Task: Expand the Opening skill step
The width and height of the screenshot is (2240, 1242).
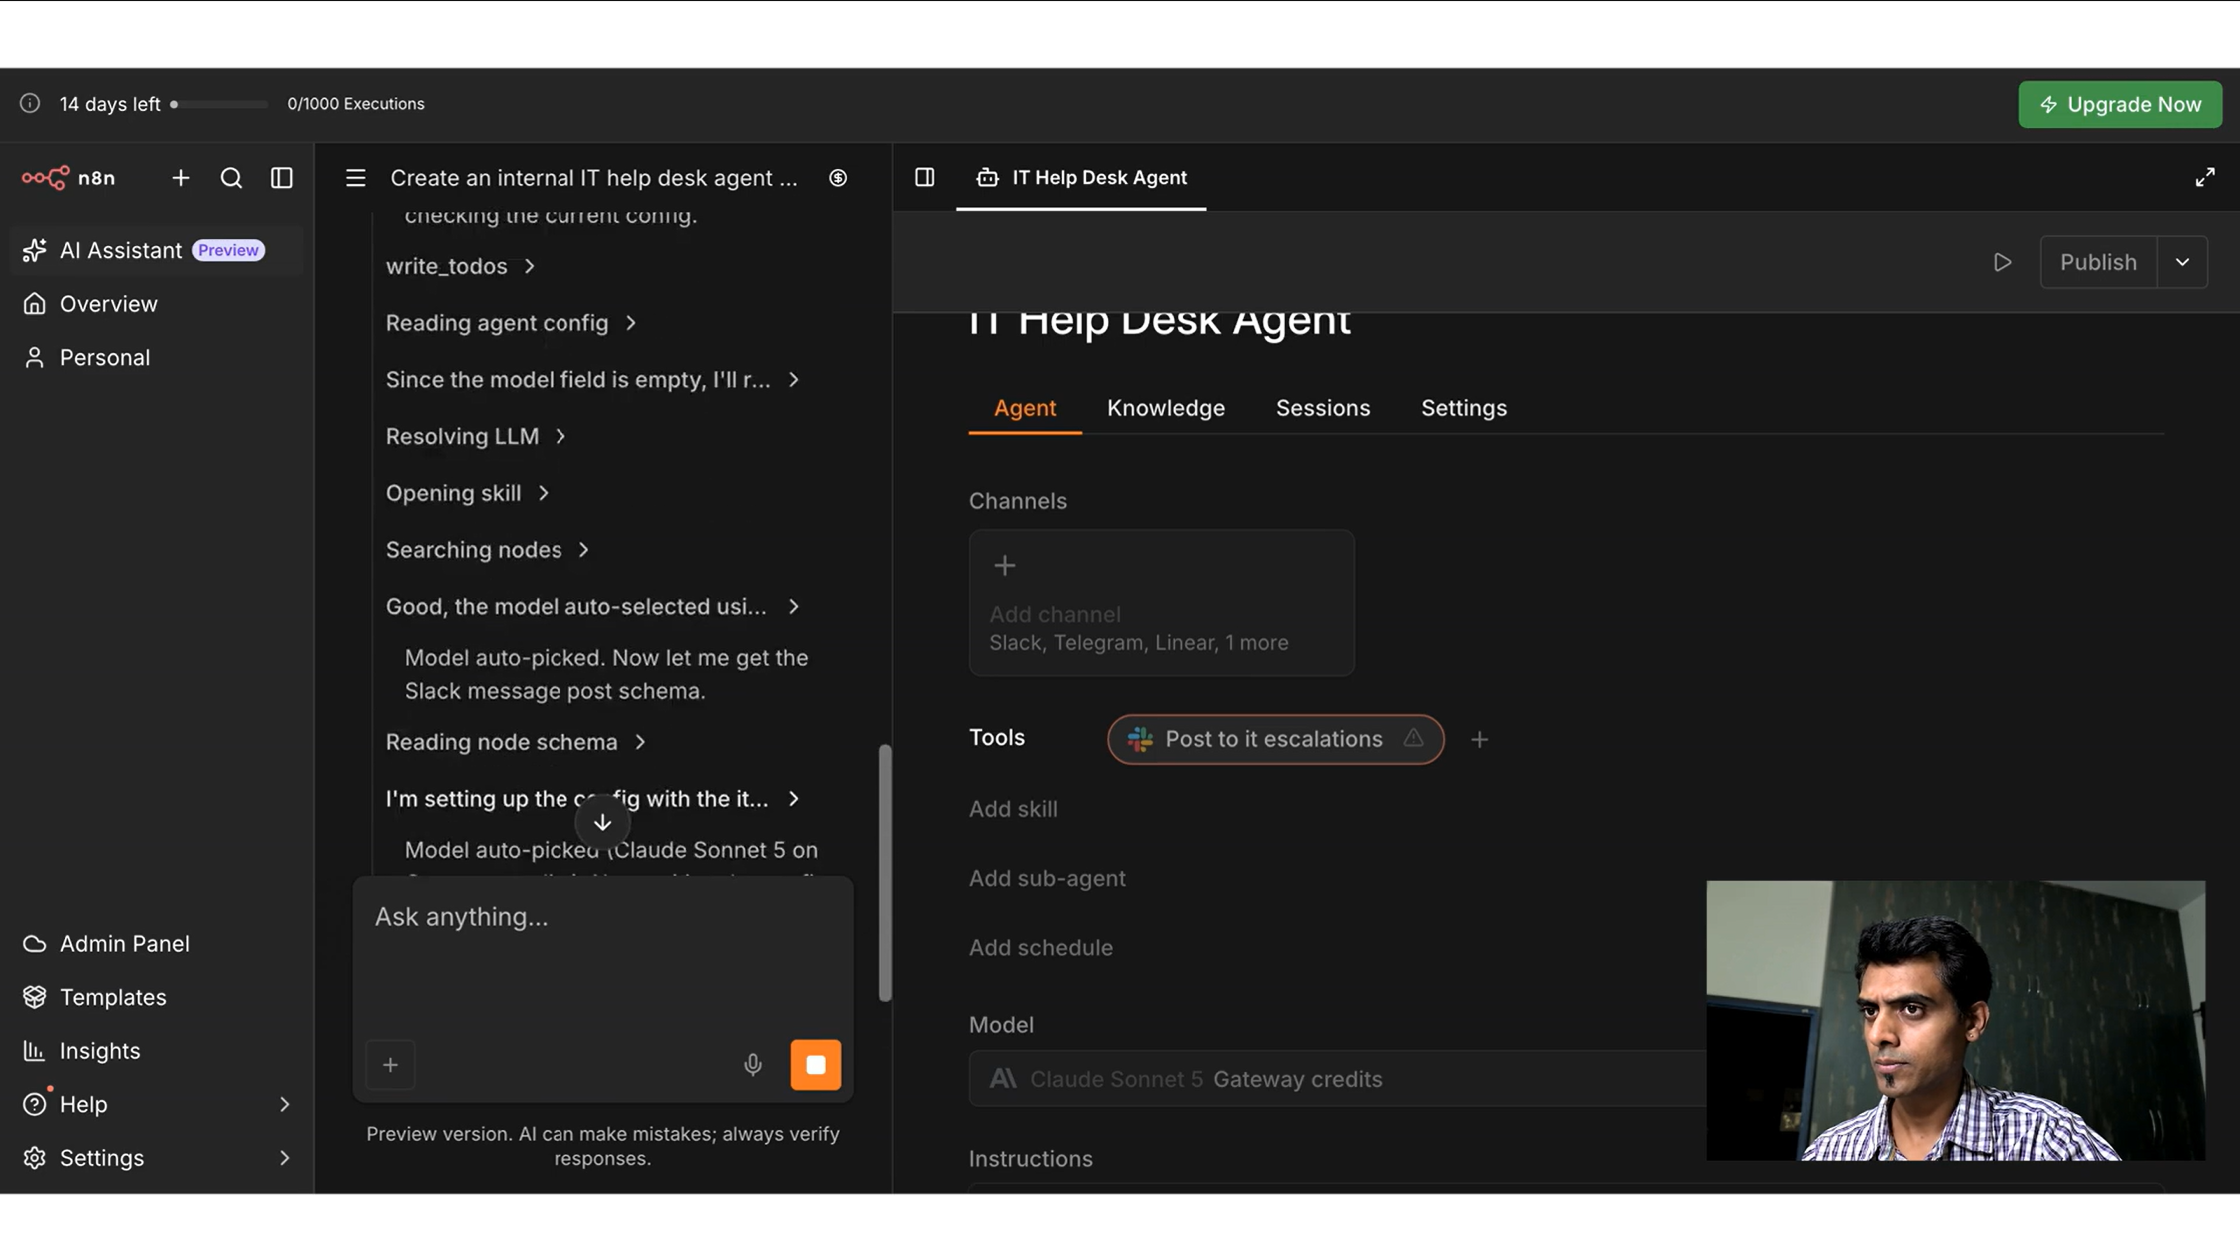Action: (x=467, y=493)
